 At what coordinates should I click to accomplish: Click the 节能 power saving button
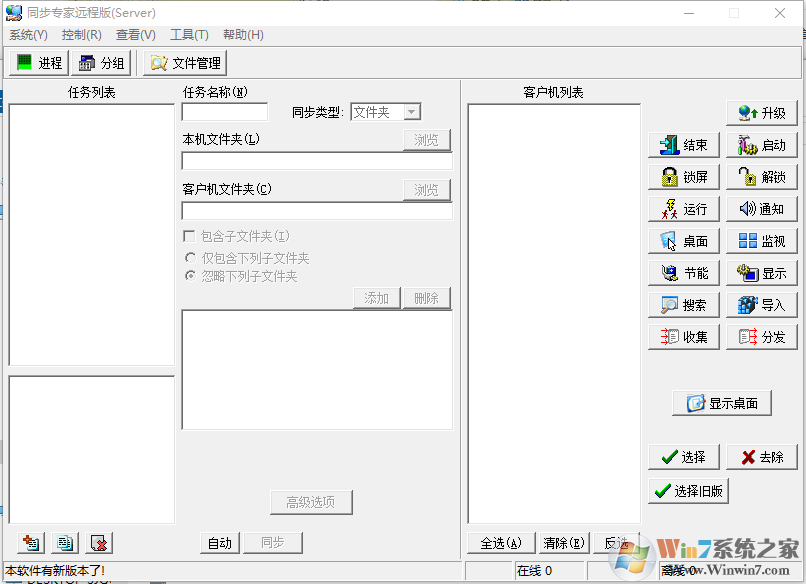point(684,273)
